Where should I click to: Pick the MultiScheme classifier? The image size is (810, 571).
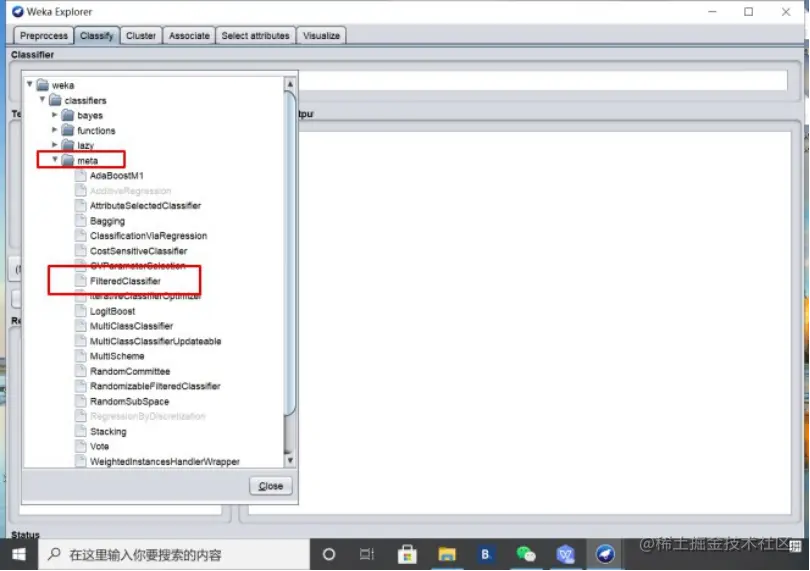(x=117, y=357)
